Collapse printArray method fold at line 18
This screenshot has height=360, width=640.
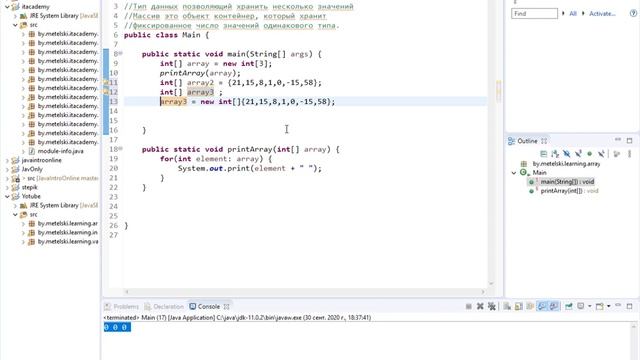coord(121,149)
